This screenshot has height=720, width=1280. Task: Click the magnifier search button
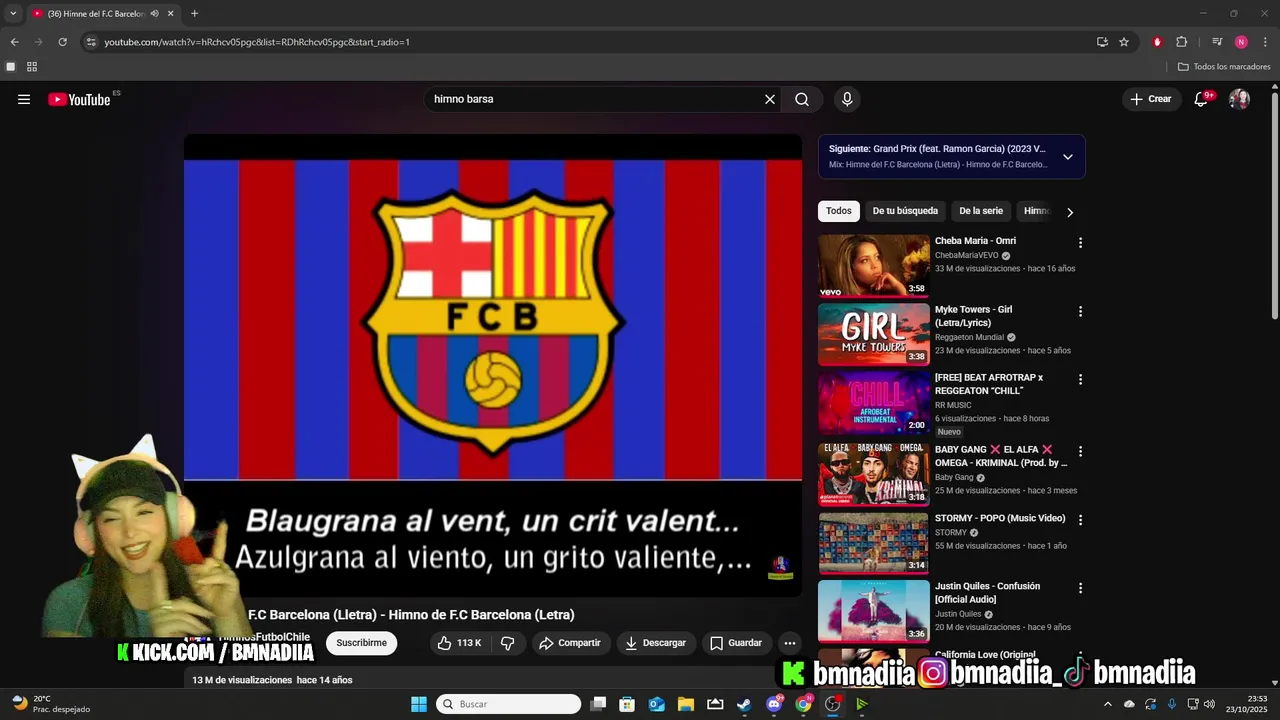point(802,99)
